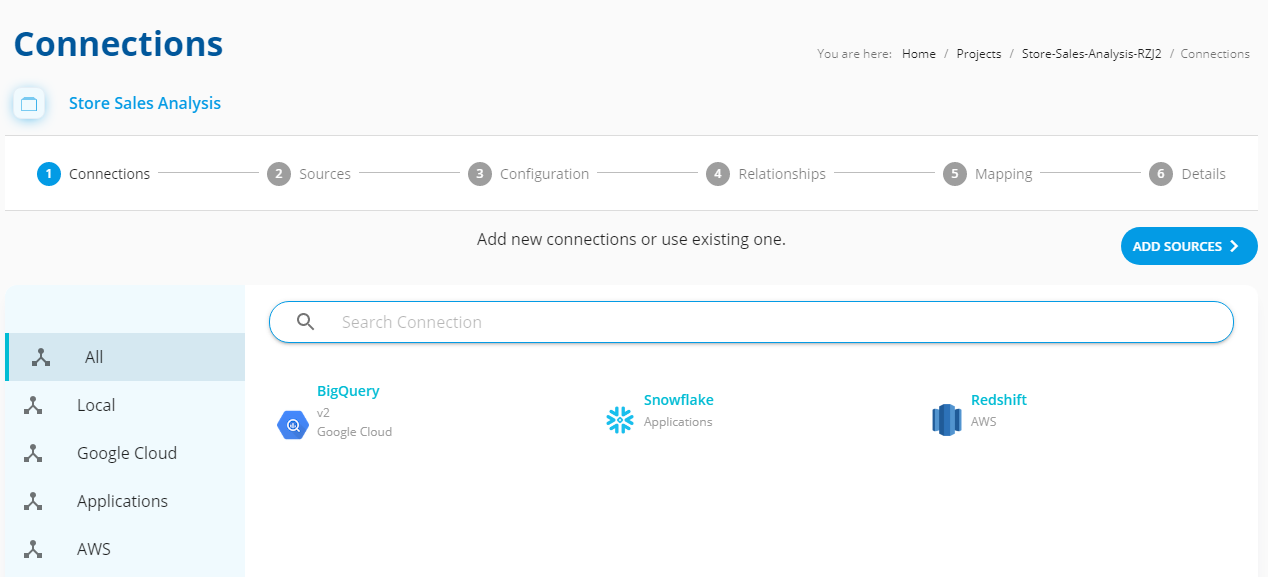
Task: Click the 'v2' text under BigQuery
Action: point(323,412)
